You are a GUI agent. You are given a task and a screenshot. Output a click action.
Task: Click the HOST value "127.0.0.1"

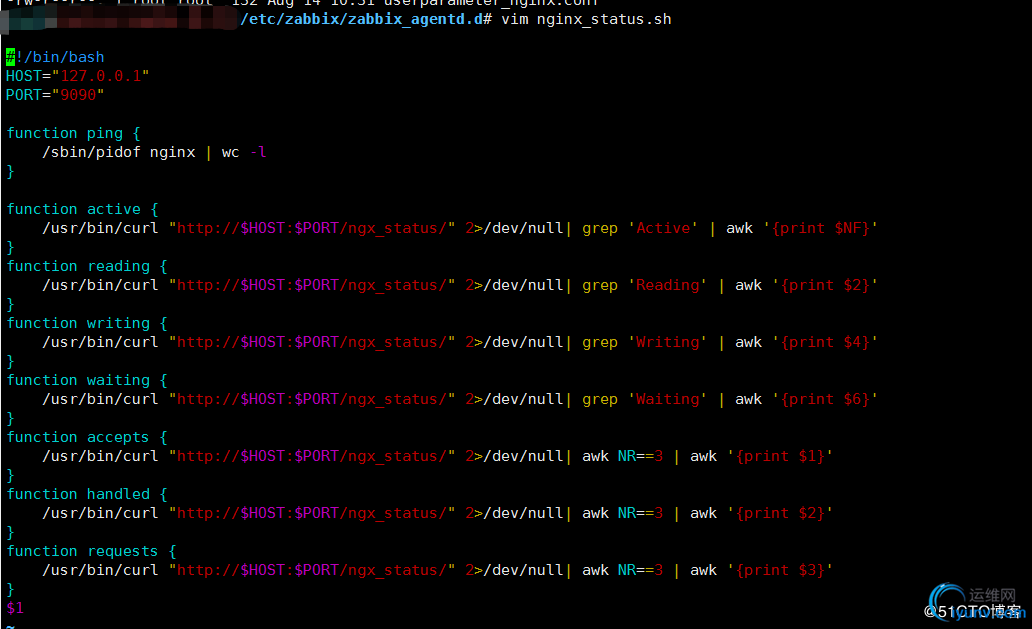click(x=101, y=76)
